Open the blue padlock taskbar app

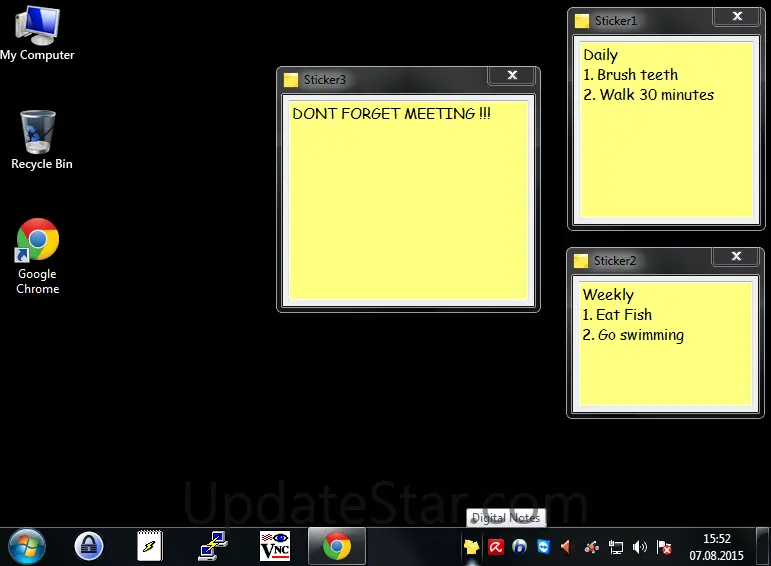pos(89,546)
